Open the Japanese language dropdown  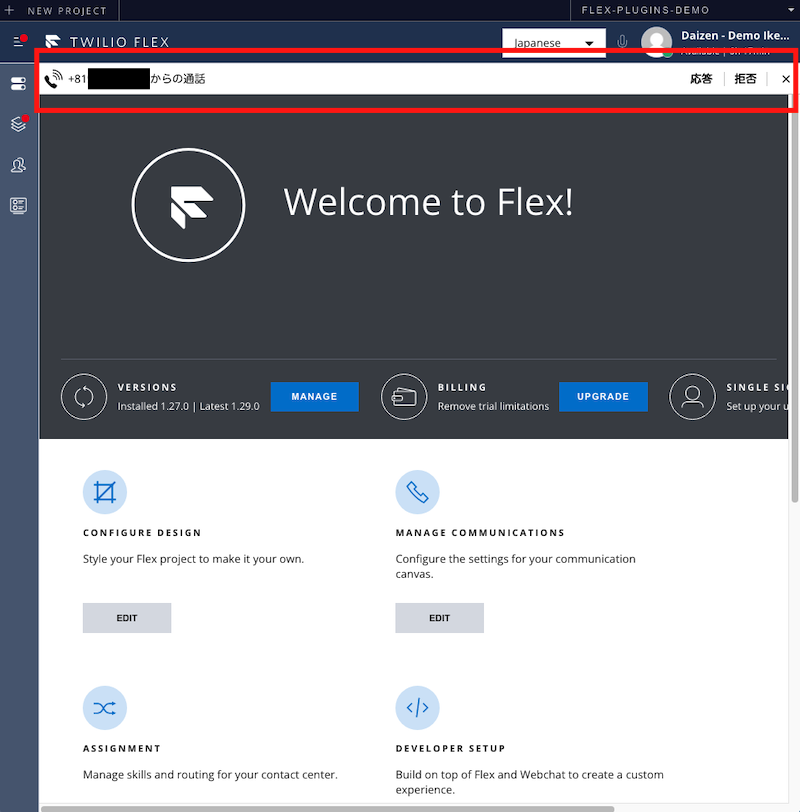(x=554, y=43)
